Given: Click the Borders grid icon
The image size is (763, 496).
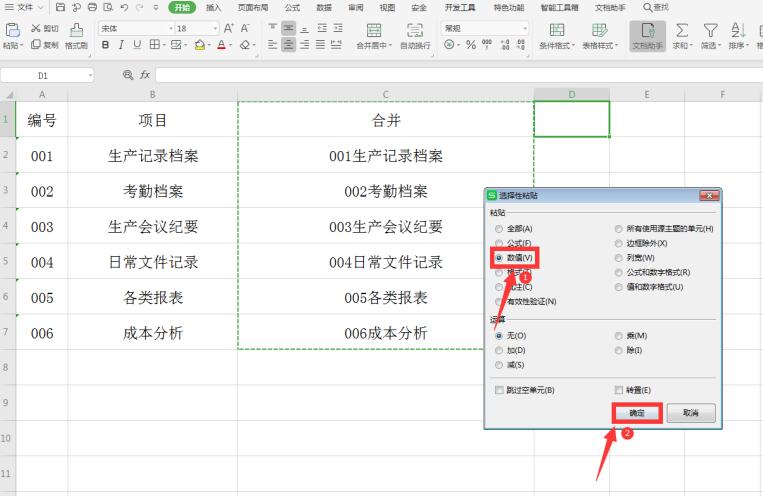Looking at the screenshot, I should [x=155, y=45].
